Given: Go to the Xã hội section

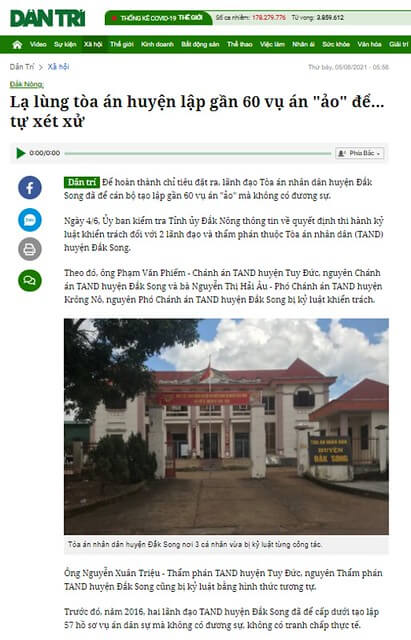Looking at the screenshot, I should click(93, 44).
